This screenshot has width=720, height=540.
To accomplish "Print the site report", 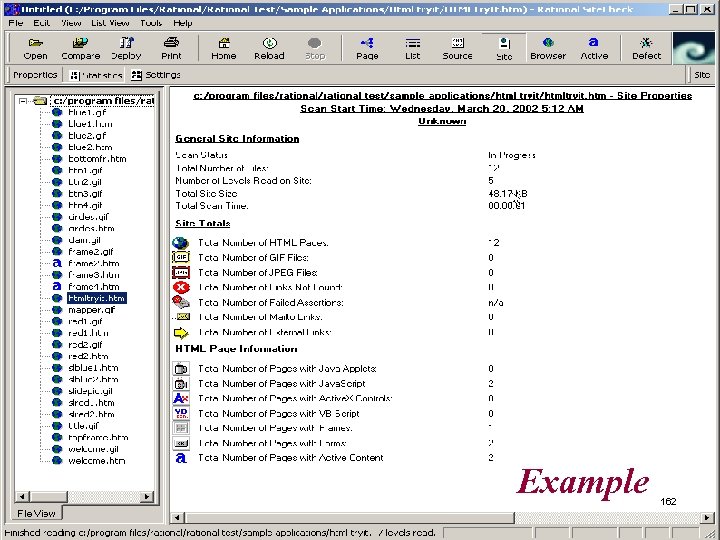I will [171, 49].
